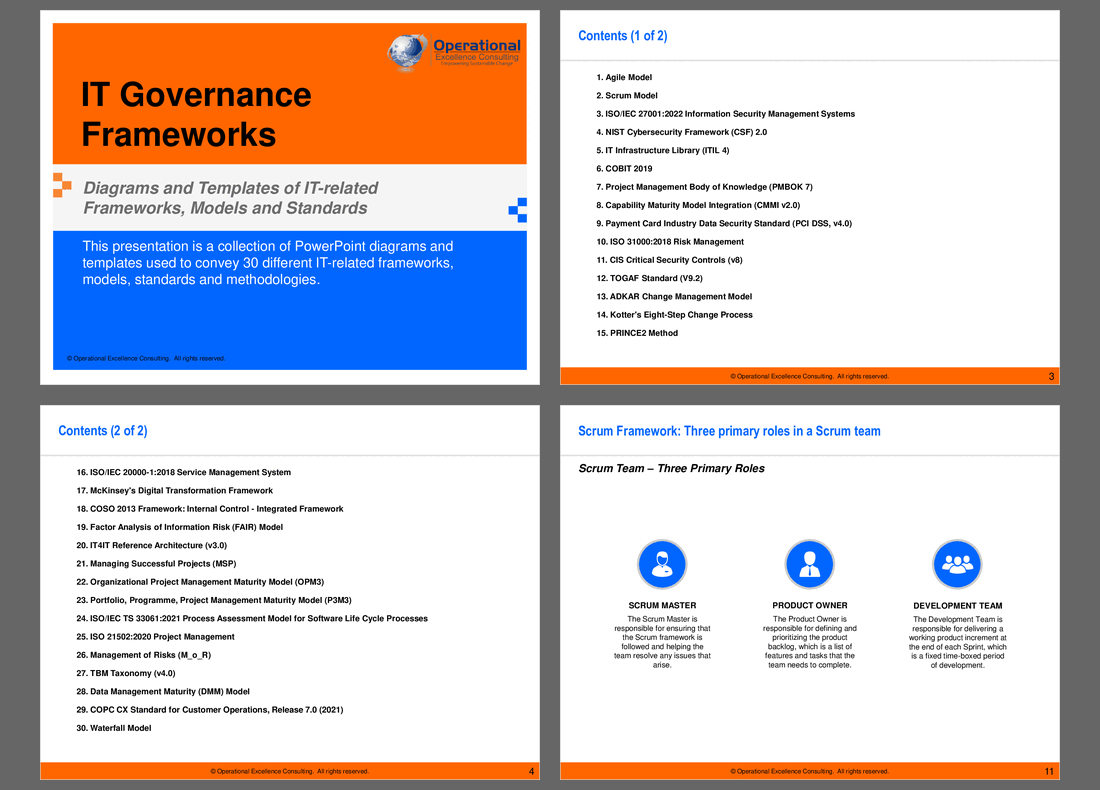Click the ISO/IEC 20000-1:2018 Service Management entry
Viewport: 1100px width, 790px height.
coord(183,472)
